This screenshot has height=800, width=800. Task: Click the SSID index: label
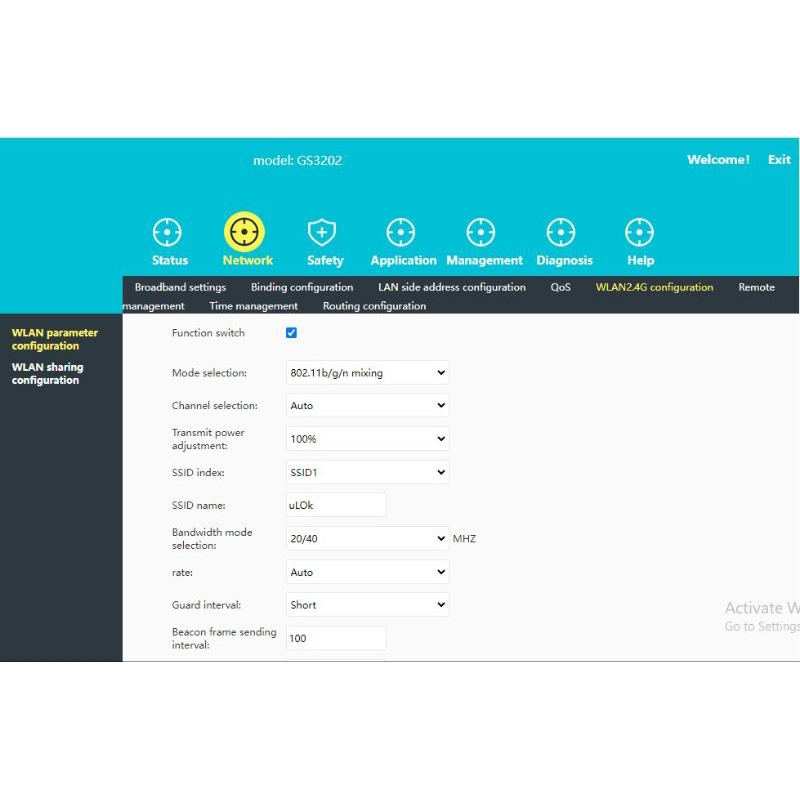click(x=198, y=472)
